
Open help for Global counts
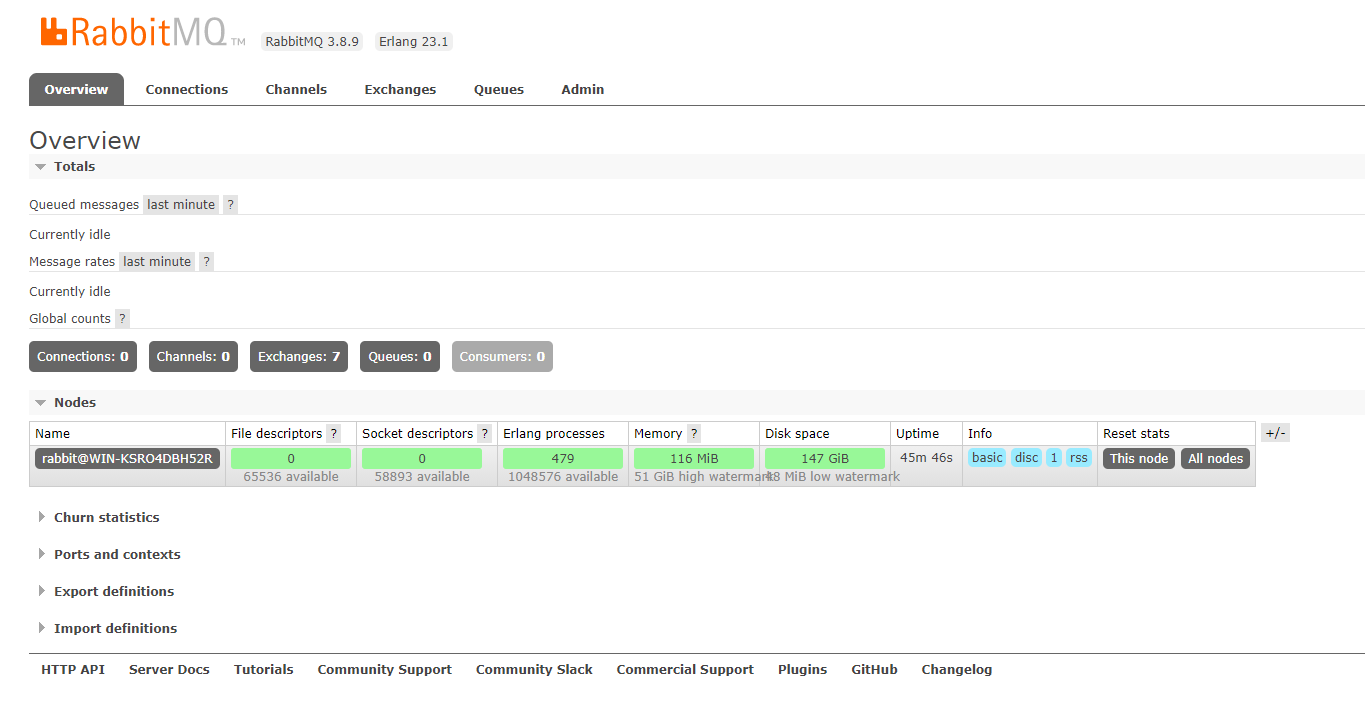pyautogui.click(x=122, y=318)
